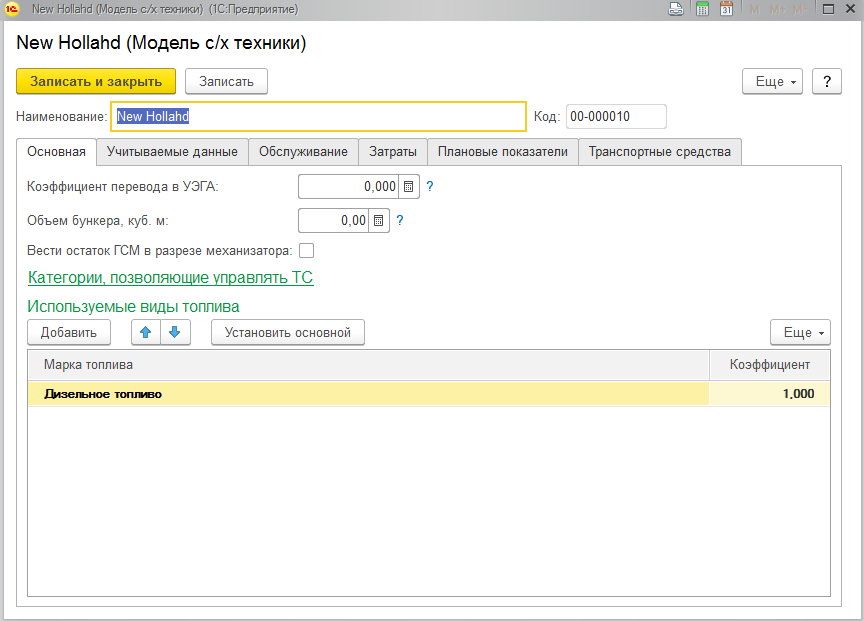Switch to the Транспортные средства tab
Viewport: 864px width, 621px height.
660,152
